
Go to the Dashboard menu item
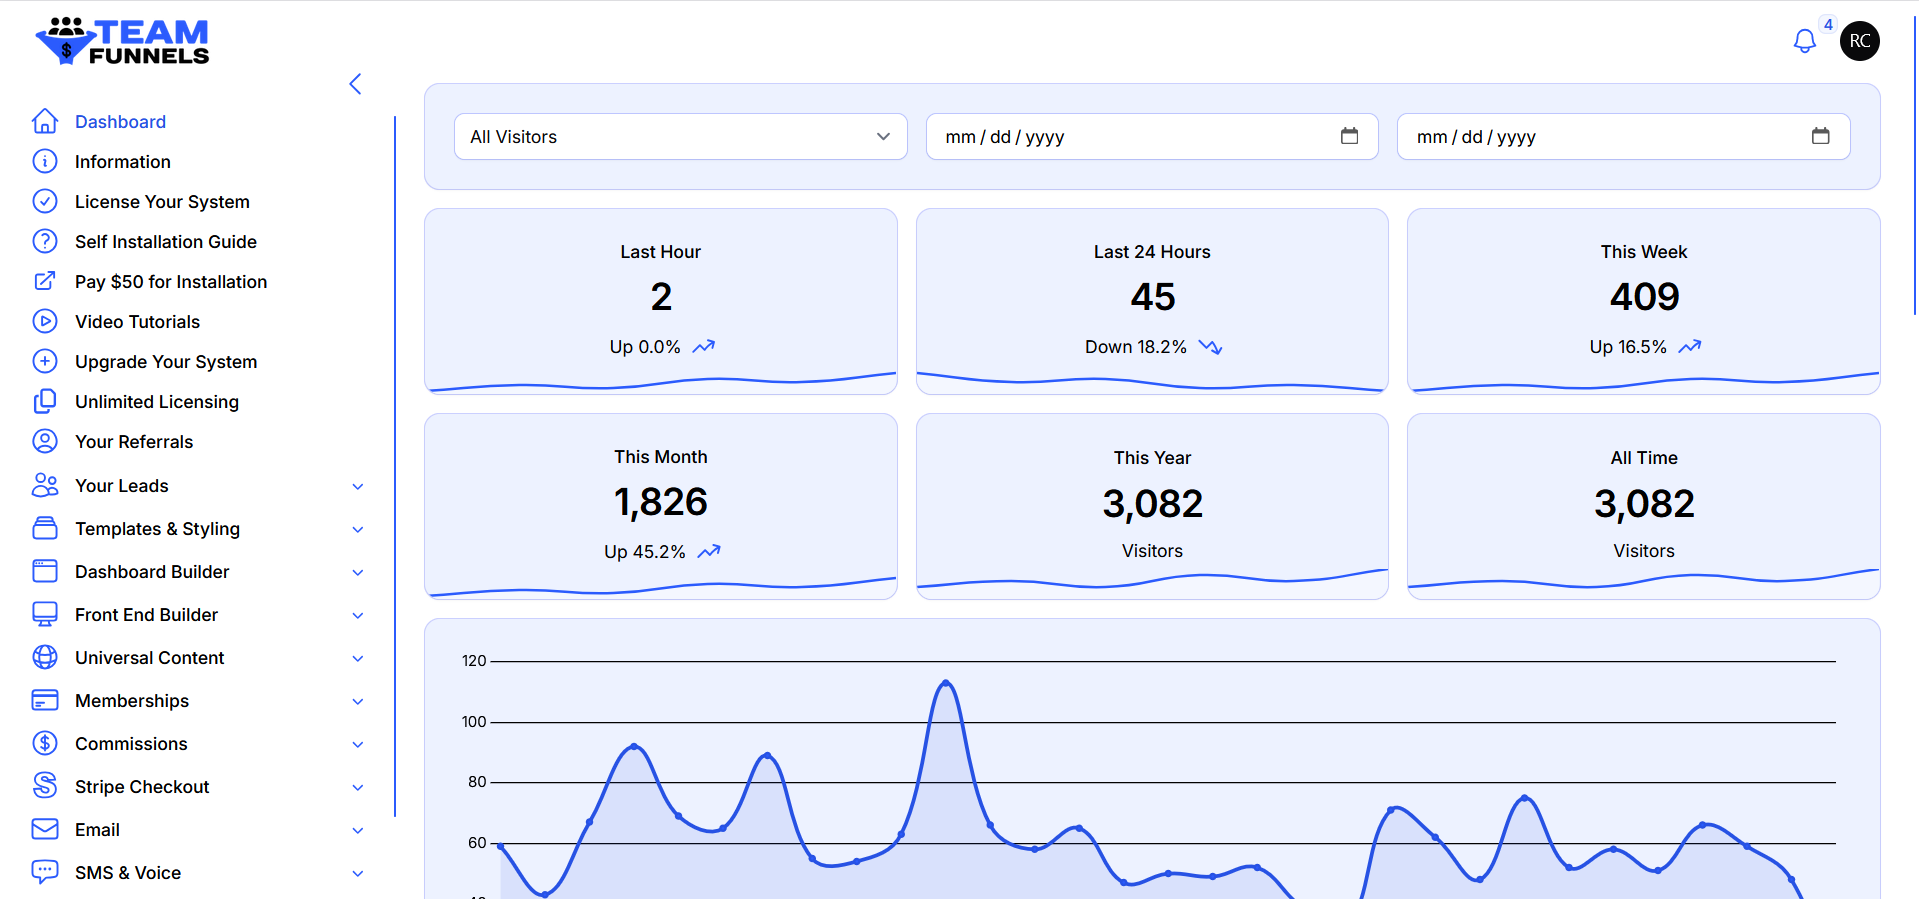(x=120, y=122)
